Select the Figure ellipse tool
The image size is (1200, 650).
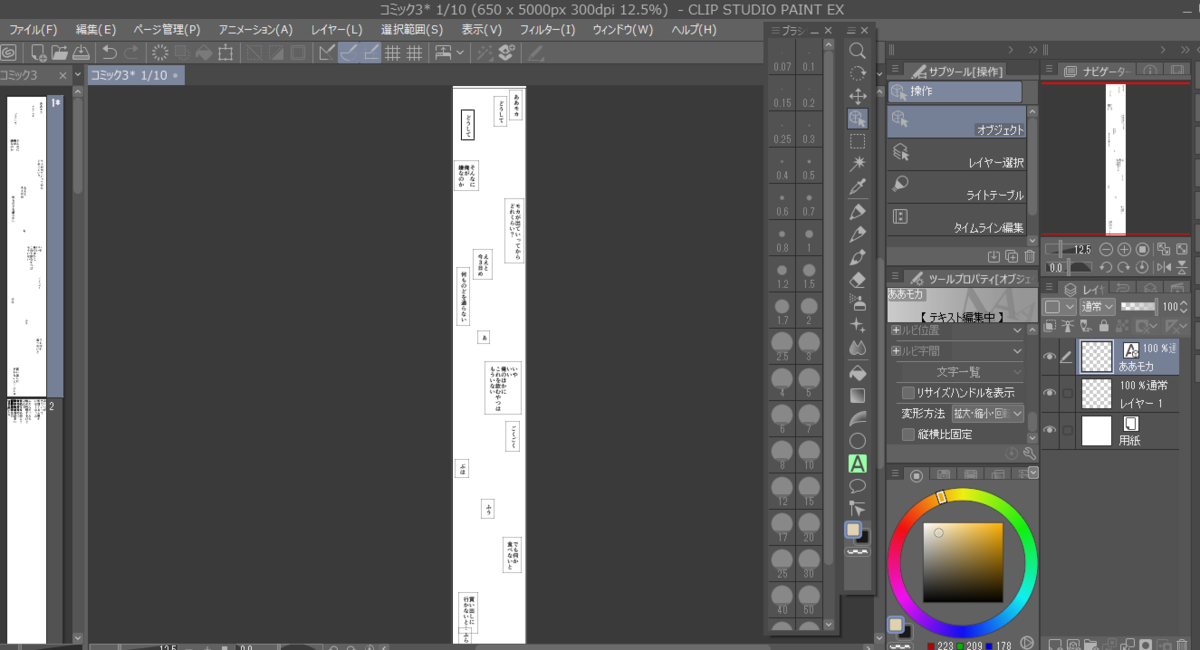[x=857, y=440]
